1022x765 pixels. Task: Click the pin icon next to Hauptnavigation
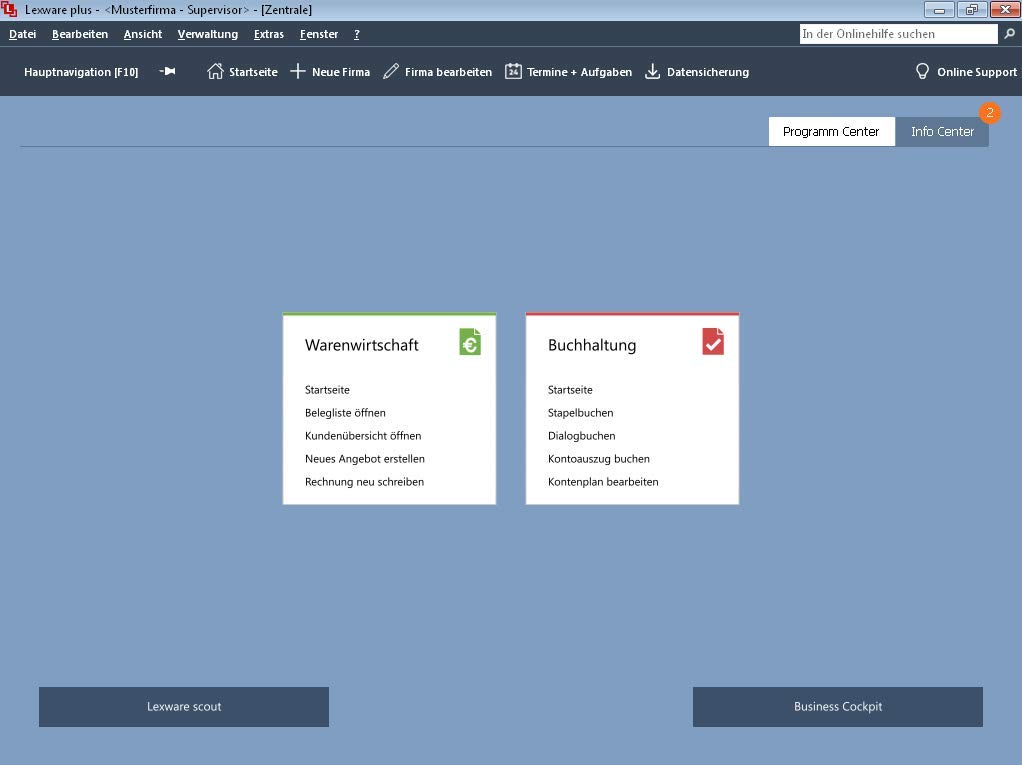point(168,71)
